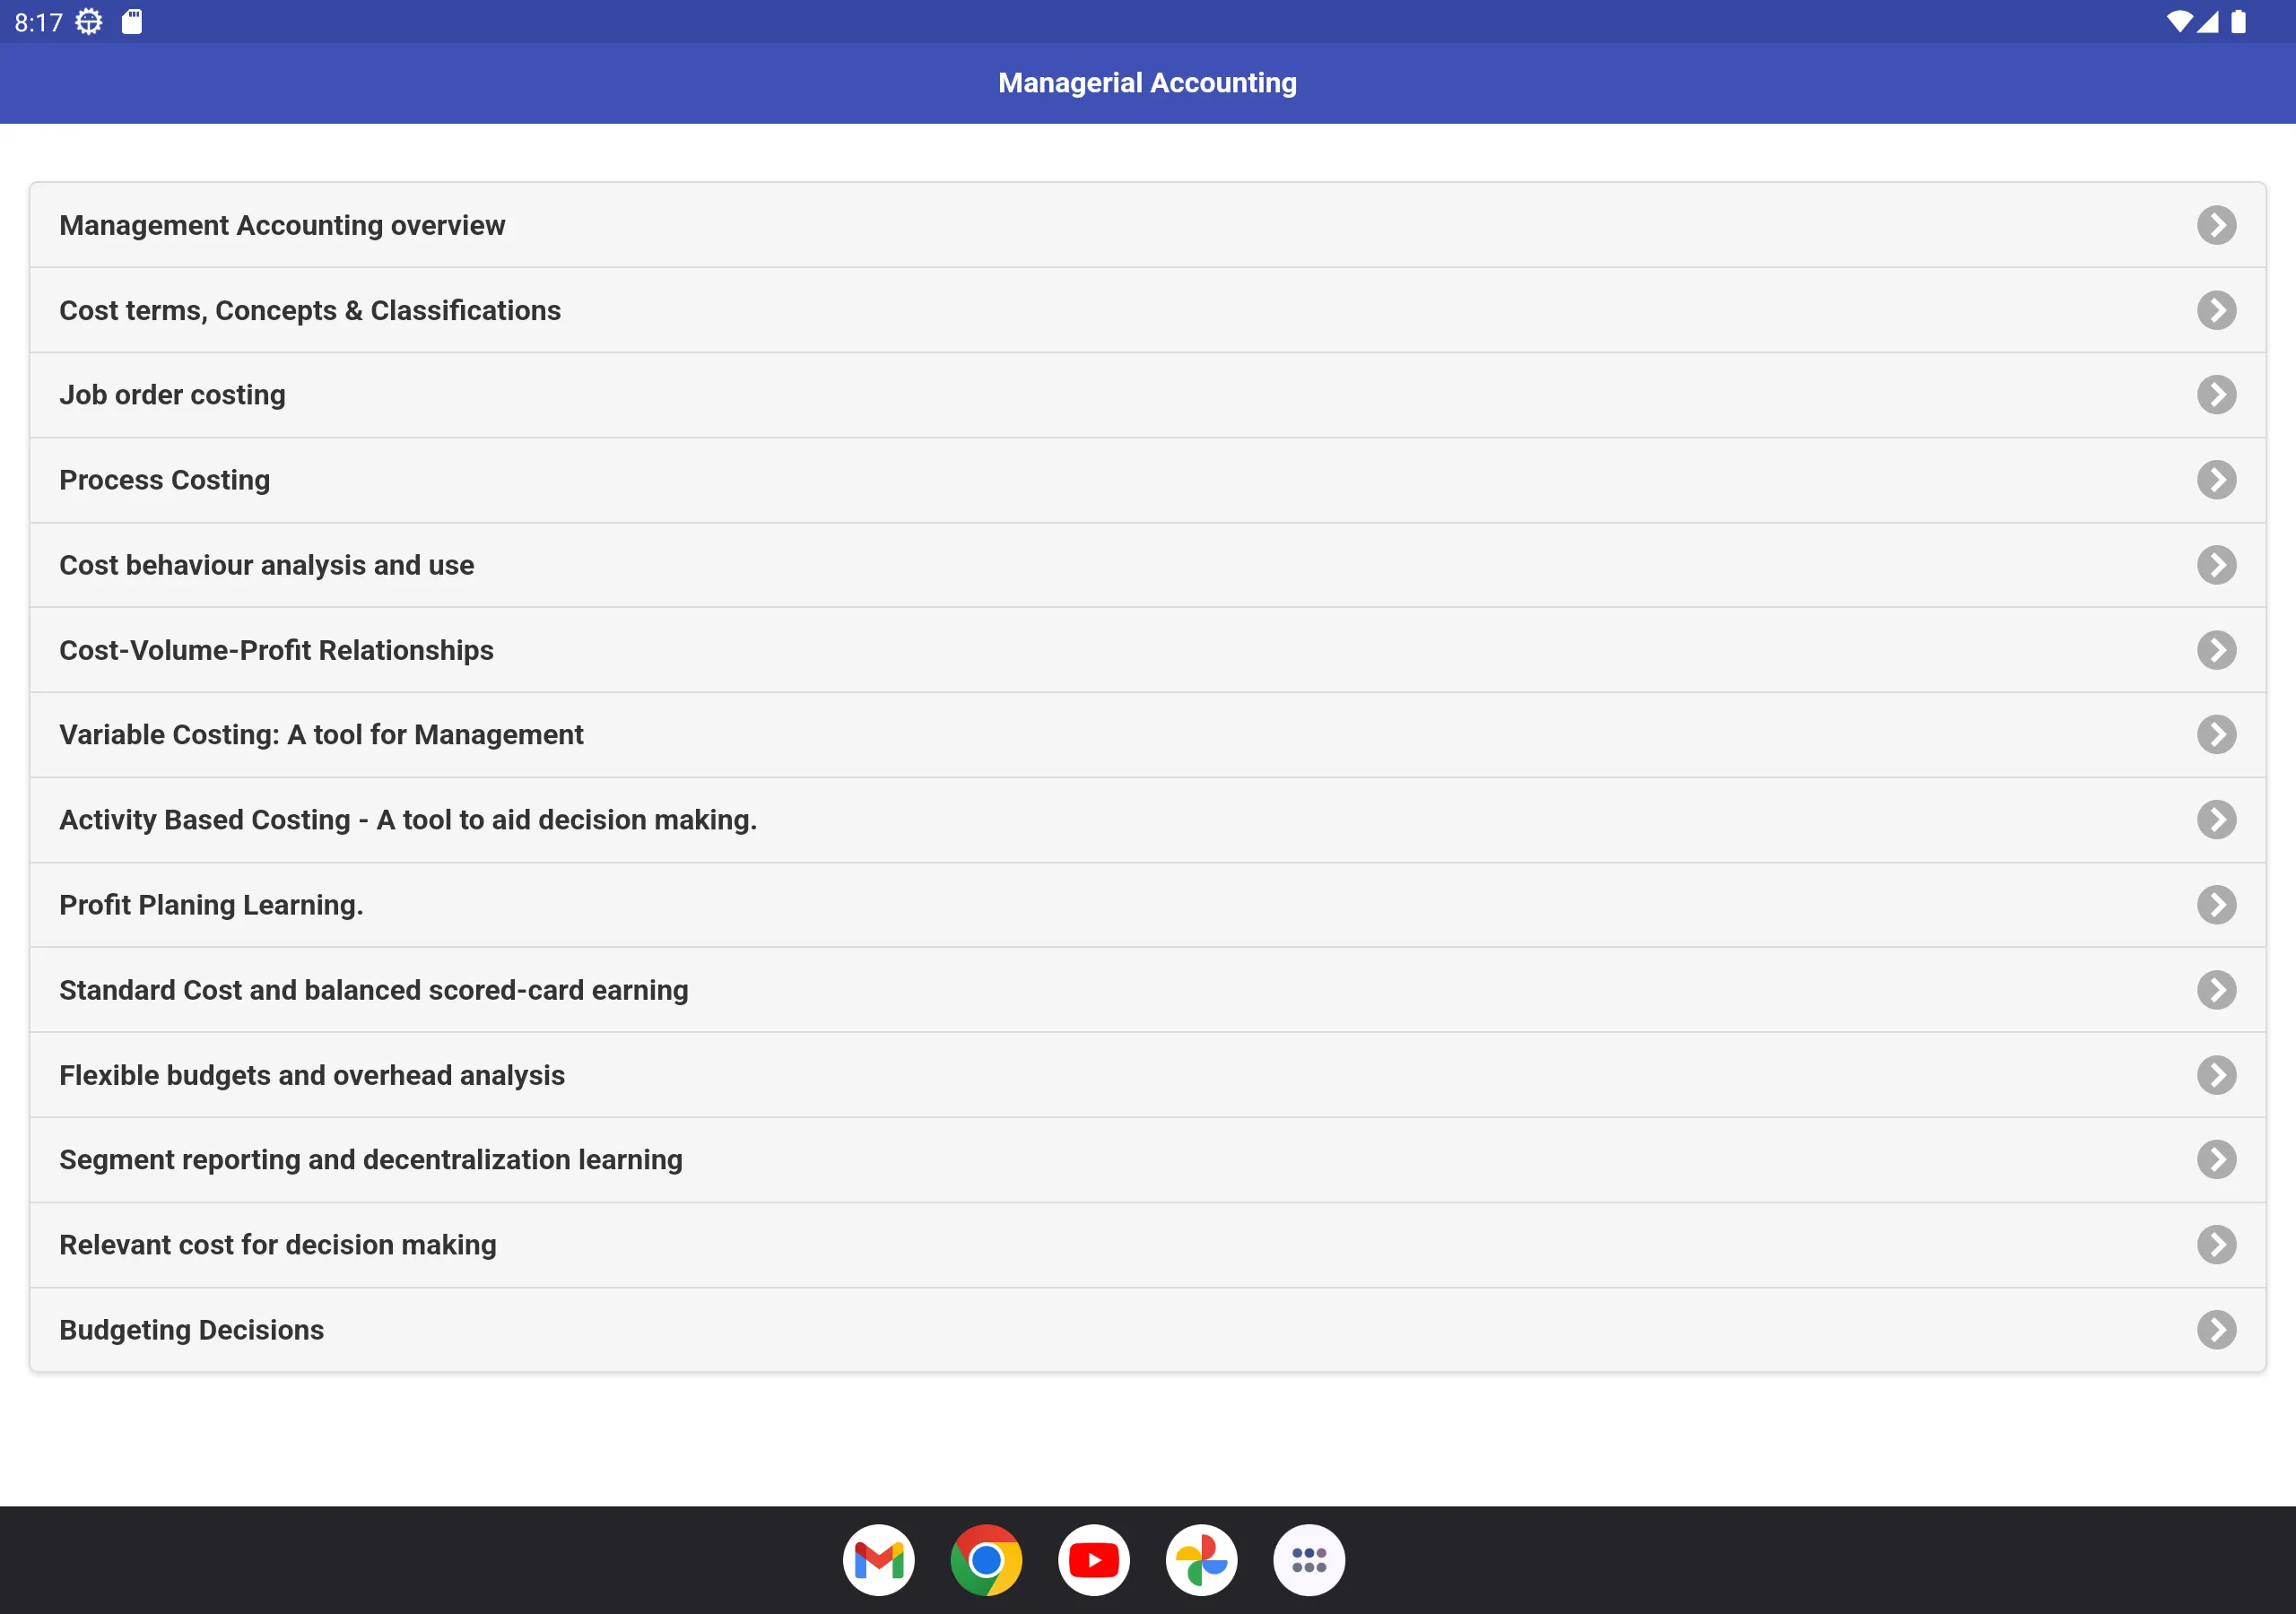
Task: Open Management Accounting overview section
Action: [1148, 223]
